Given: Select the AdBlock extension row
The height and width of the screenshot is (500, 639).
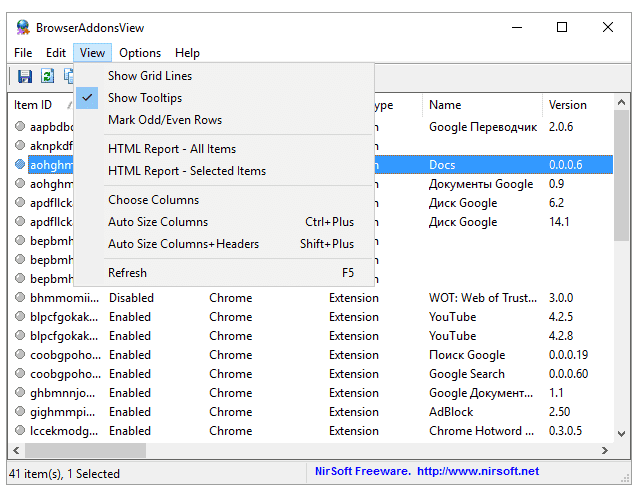Looking at the screenshot, I should tap(453, 412).
